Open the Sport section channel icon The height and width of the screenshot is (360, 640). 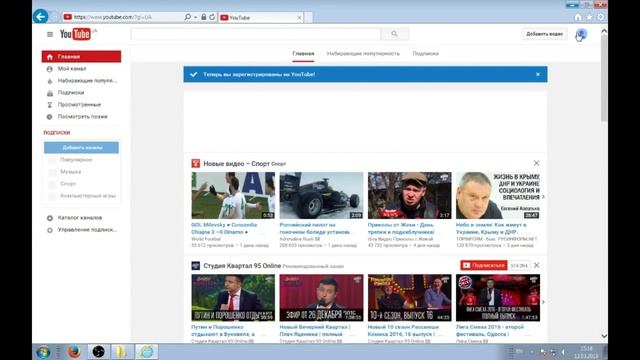(x=196, y=163)
